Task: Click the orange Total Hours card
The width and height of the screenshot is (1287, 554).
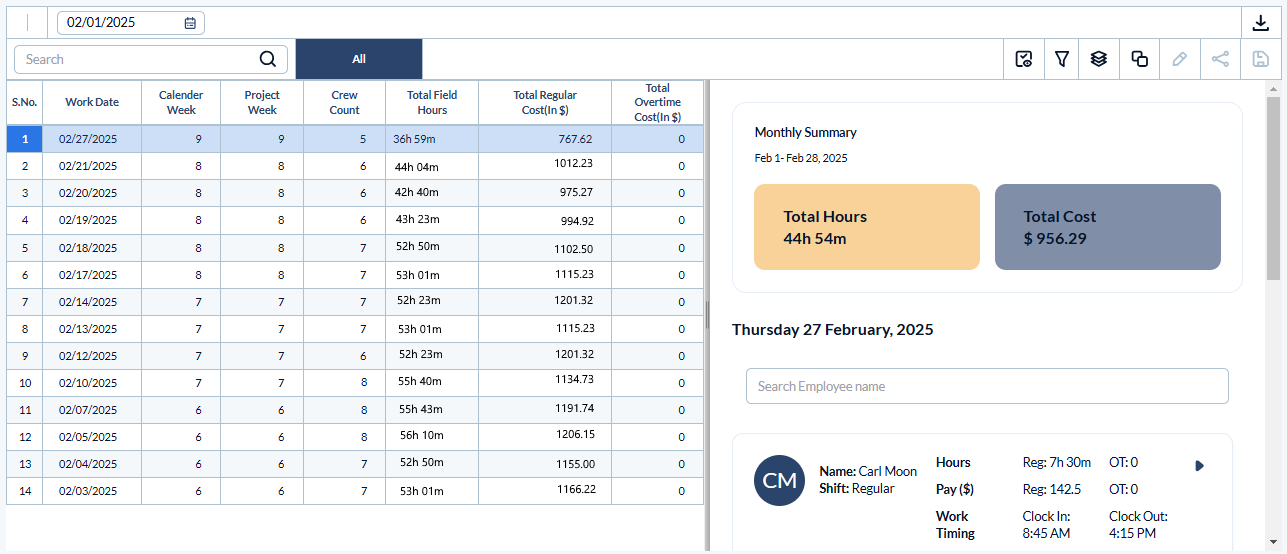Action: click(867, 227)
